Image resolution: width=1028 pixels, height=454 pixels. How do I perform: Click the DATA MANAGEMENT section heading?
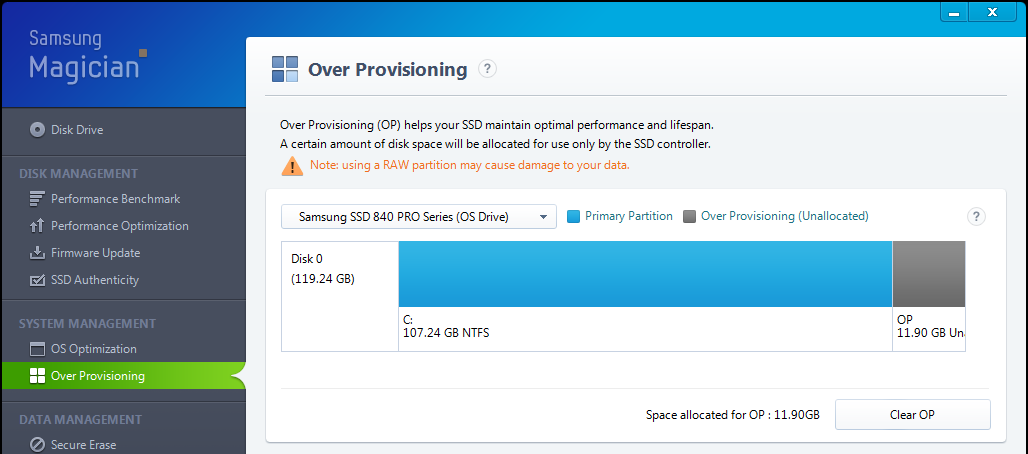(80, 419)
